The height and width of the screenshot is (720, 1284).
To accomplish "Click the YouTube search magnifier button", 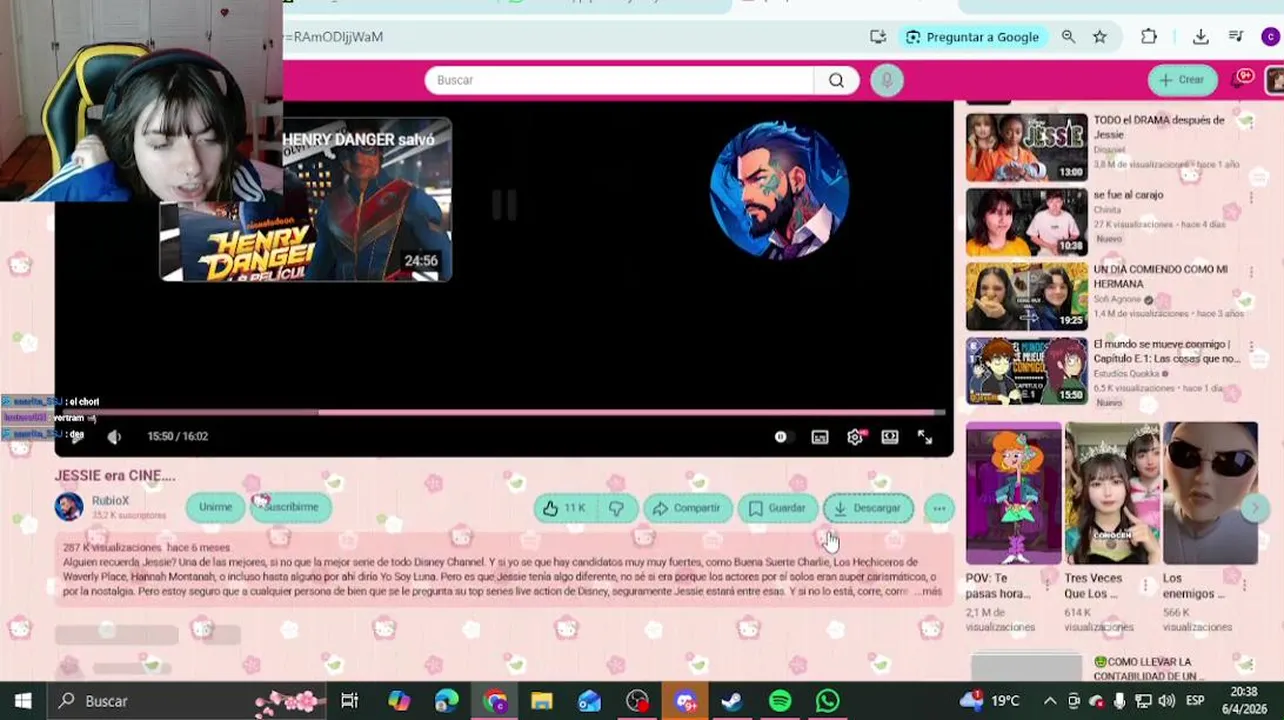I will [x=836, y=80].
